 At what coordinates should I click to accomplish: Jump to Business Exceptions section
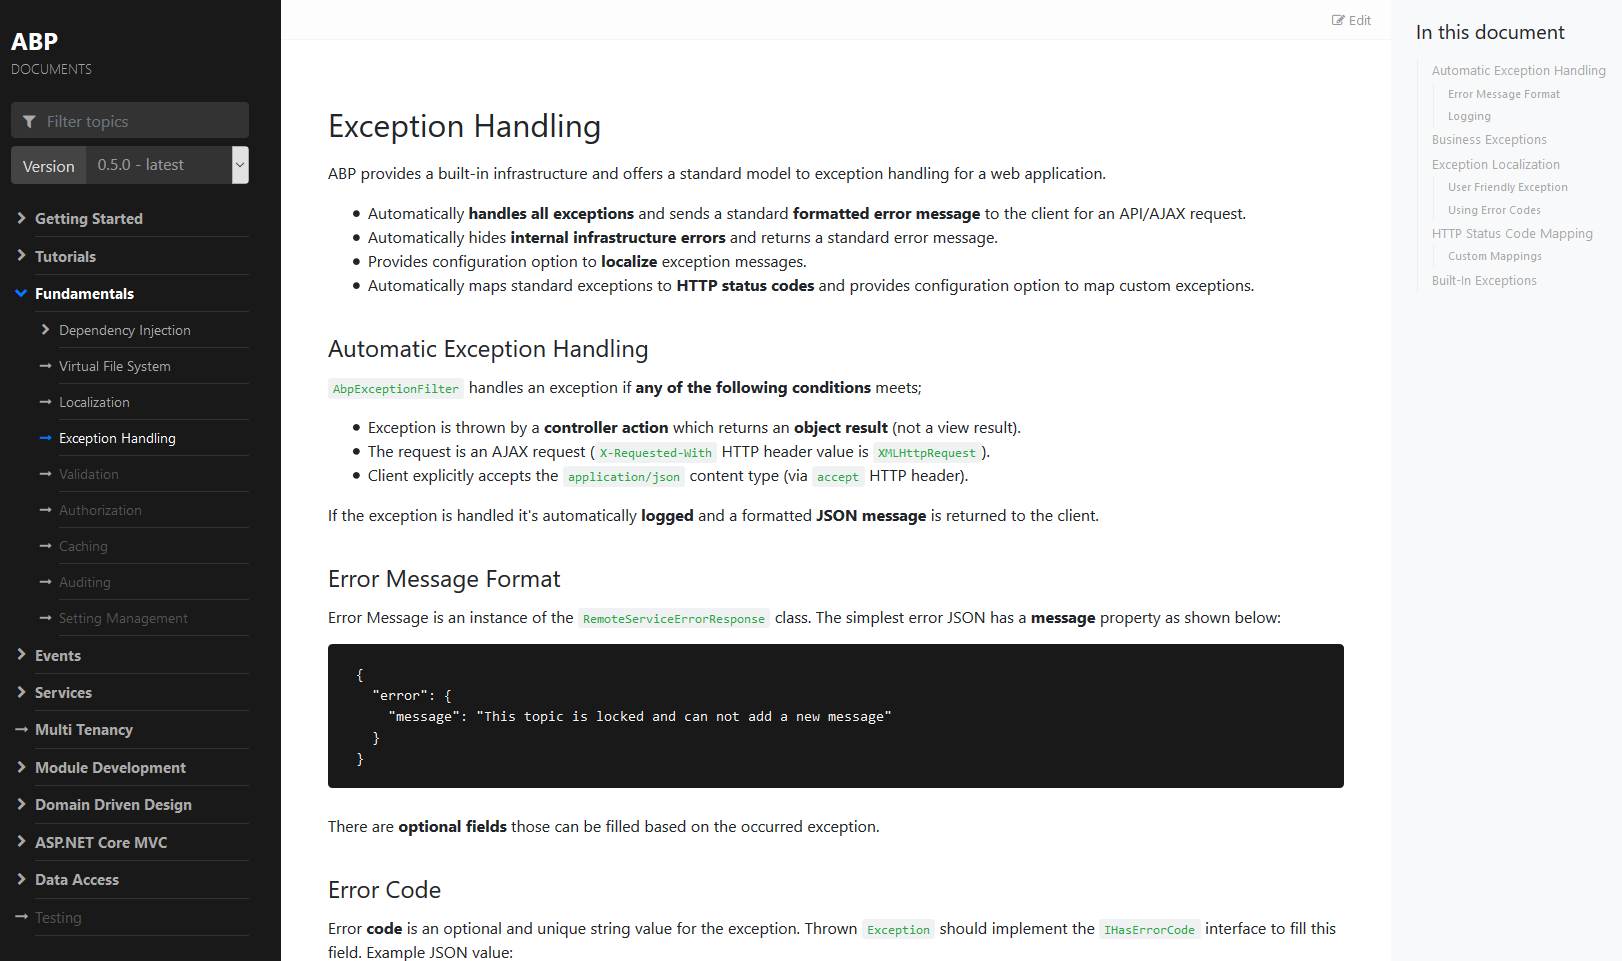click(1488, 140)
